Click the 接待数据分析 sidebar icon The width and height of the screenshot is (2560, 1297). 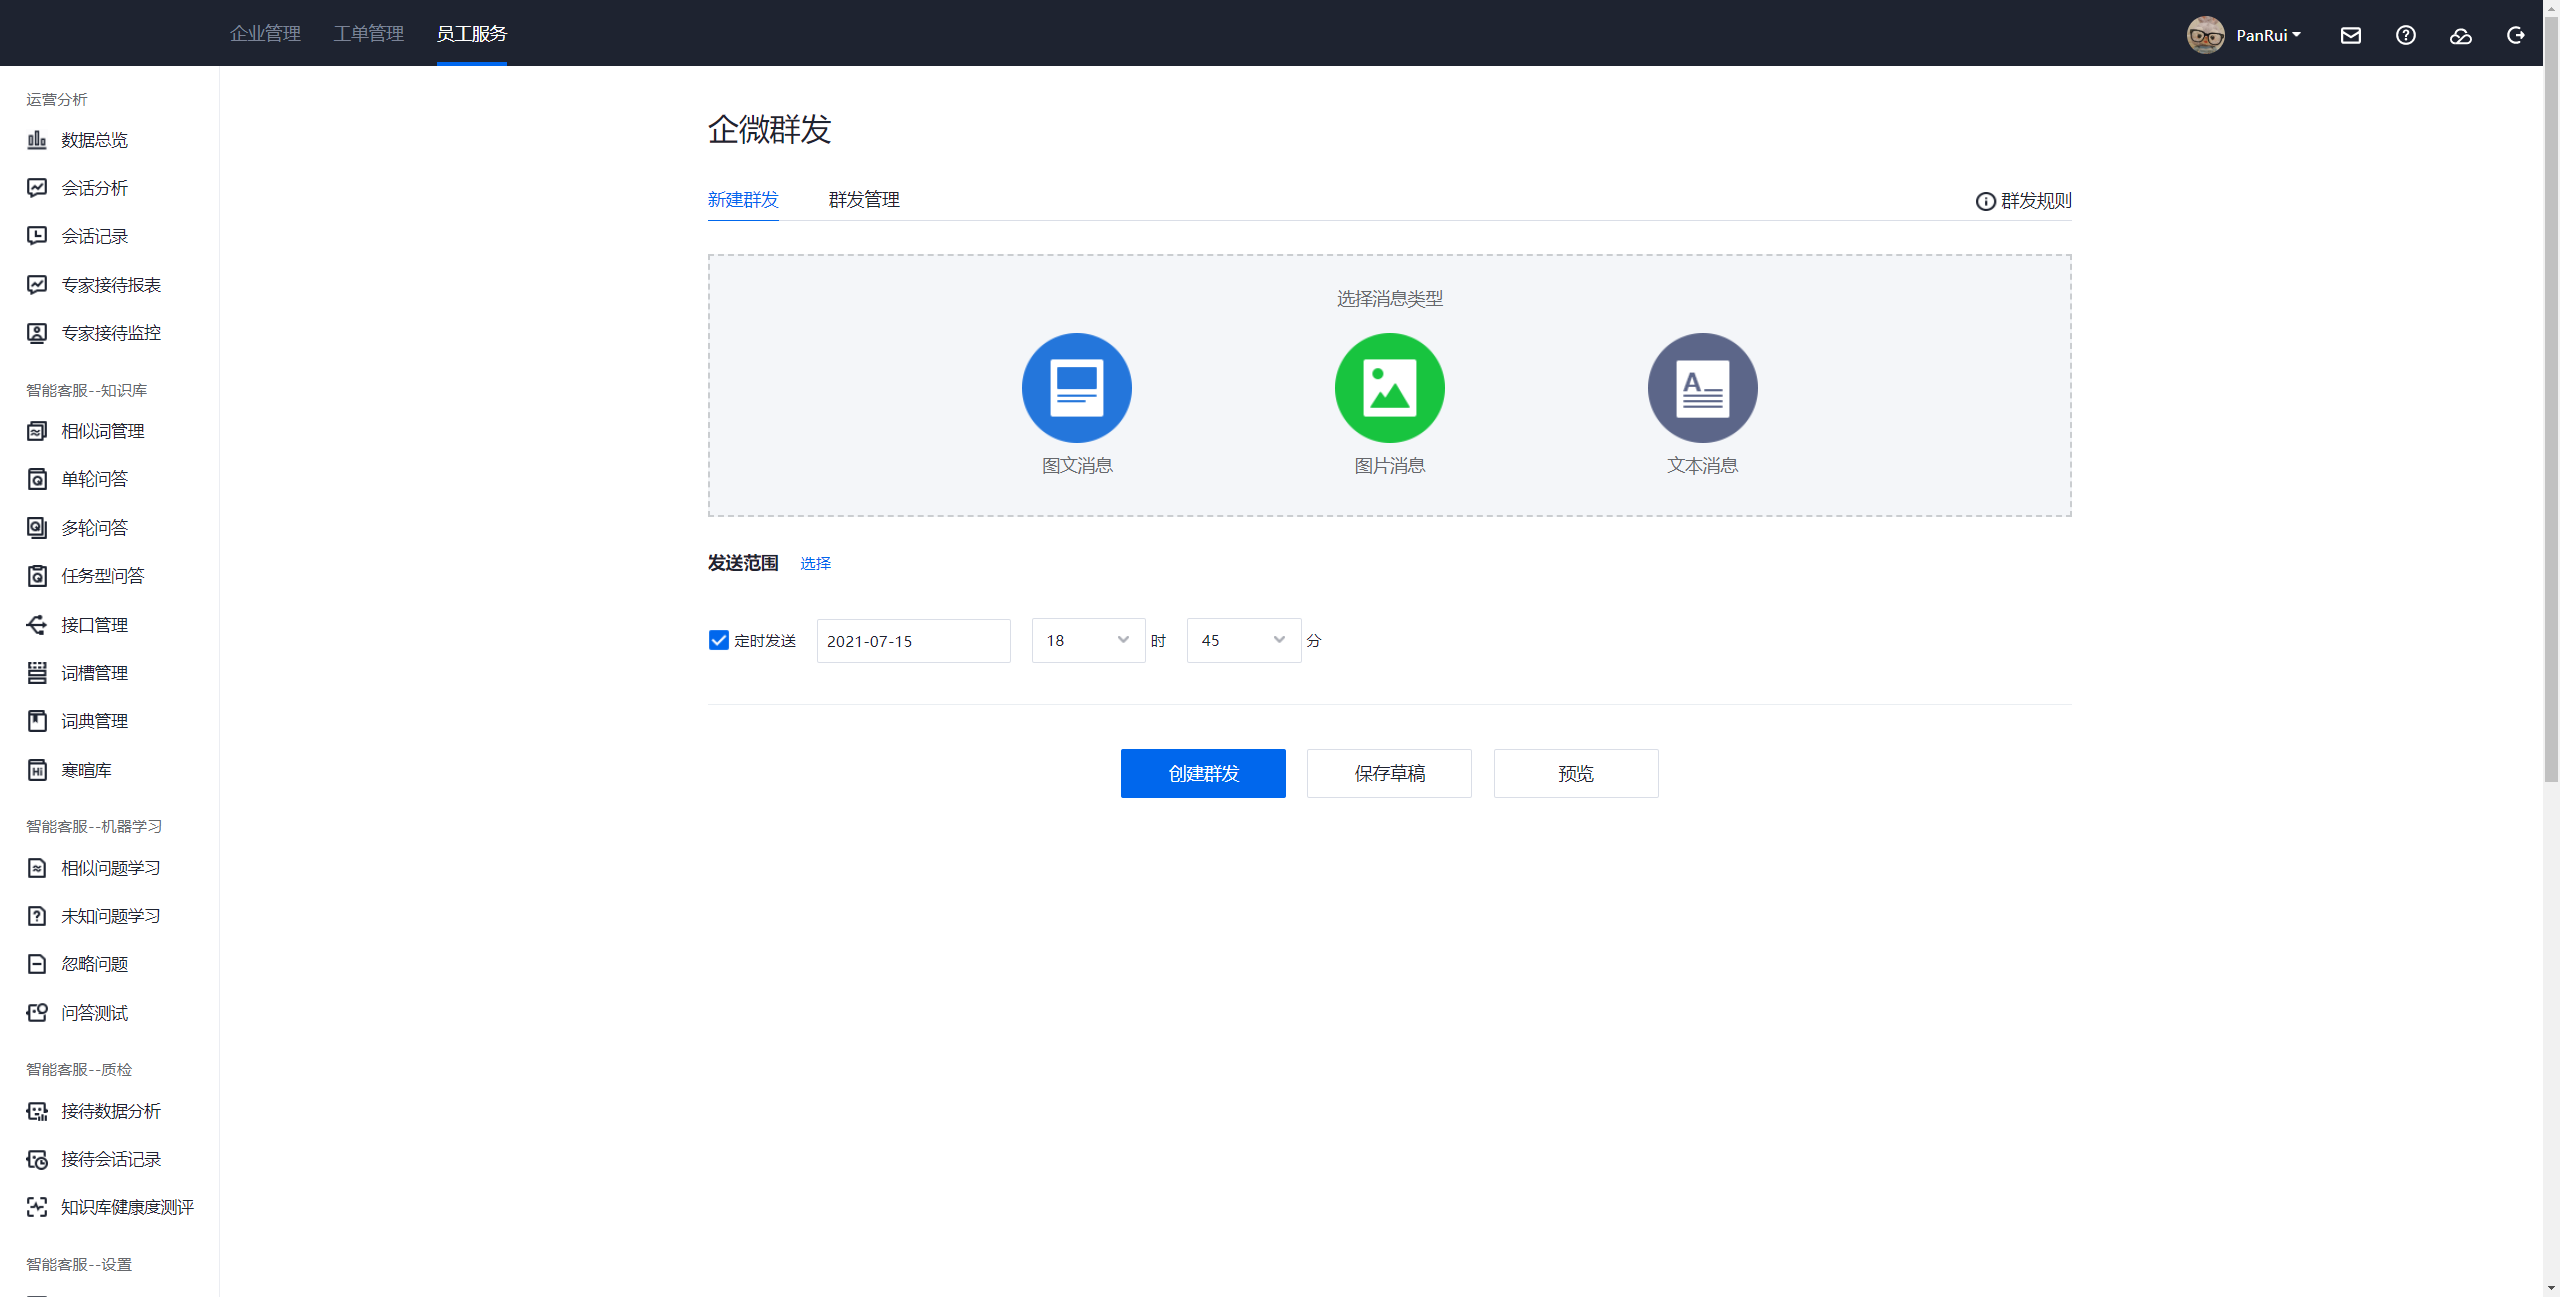click(x=37, y=1111)
